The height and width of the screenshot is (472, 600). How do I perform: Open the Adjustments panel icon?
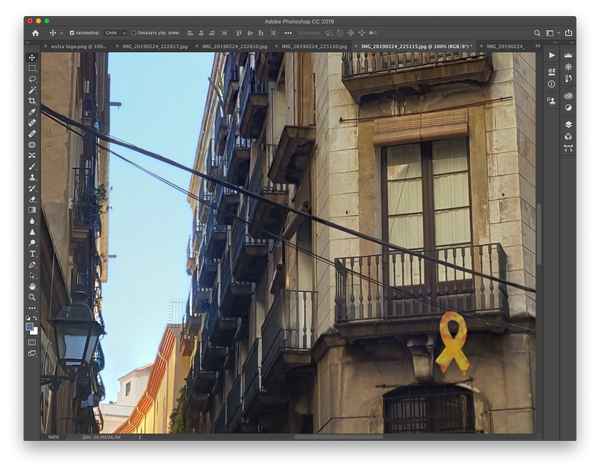click(x=568, y=107)
